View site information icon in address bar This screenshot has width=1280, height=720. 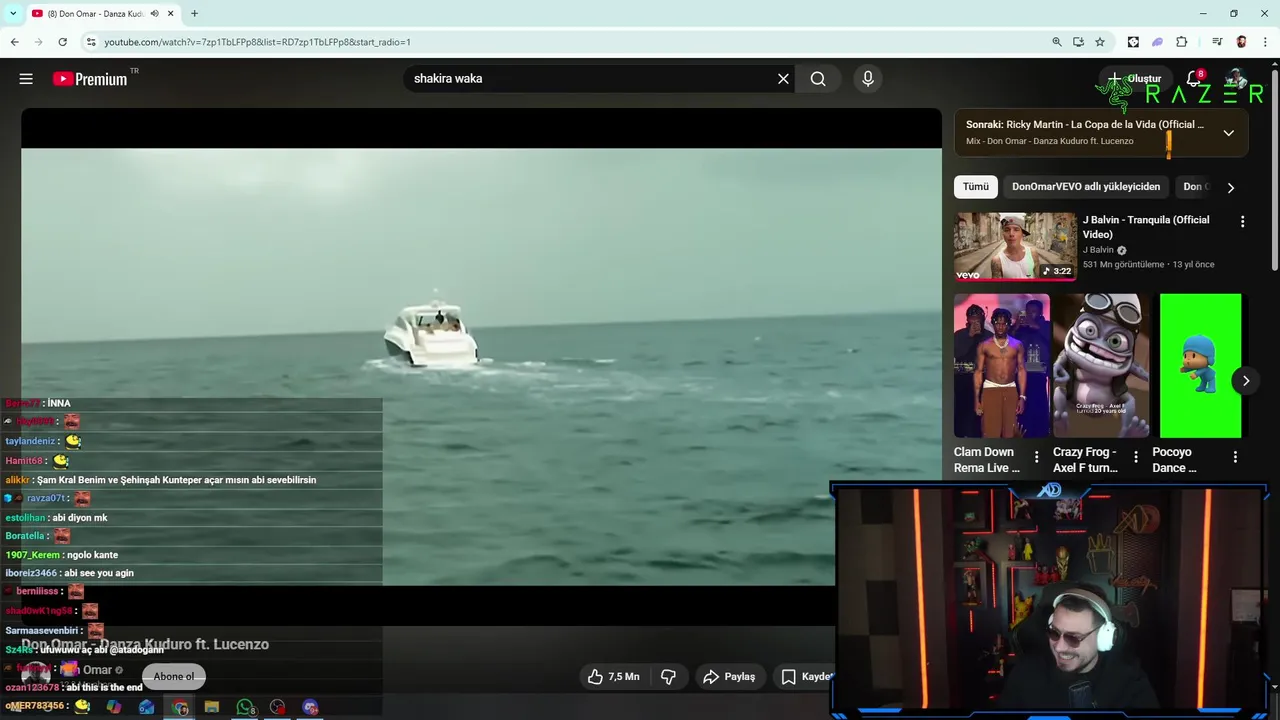click(91, 42)
